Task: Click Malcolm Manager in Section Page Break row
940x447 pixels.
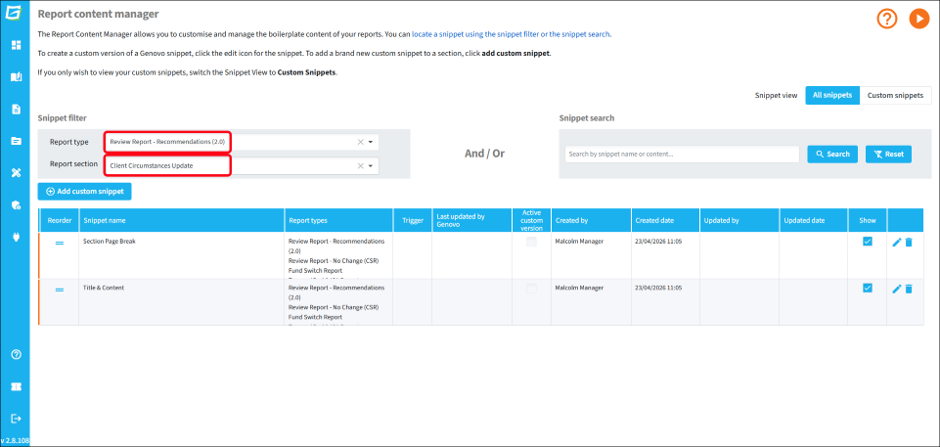Action: point(579,241)
